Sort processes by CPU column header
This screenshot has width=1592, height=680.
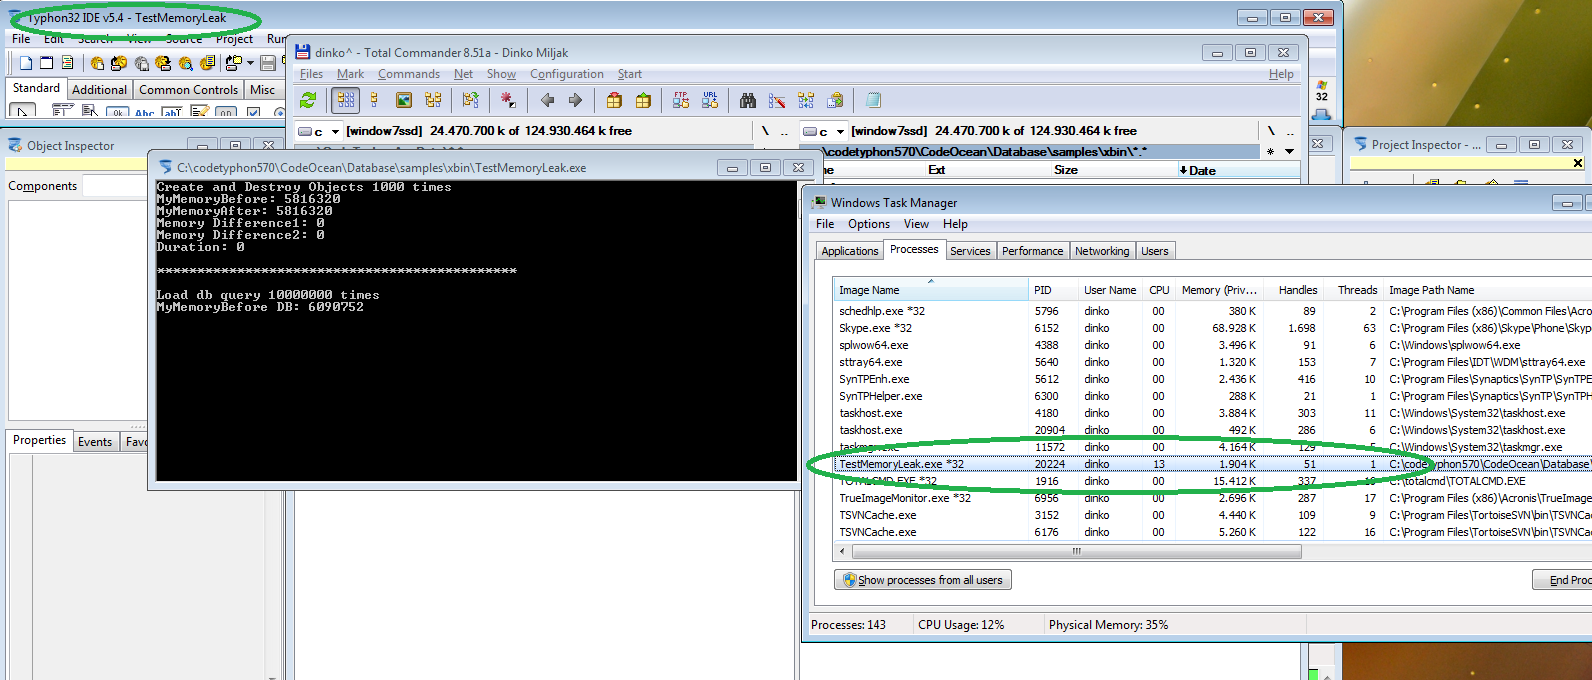pos(1159,290)
